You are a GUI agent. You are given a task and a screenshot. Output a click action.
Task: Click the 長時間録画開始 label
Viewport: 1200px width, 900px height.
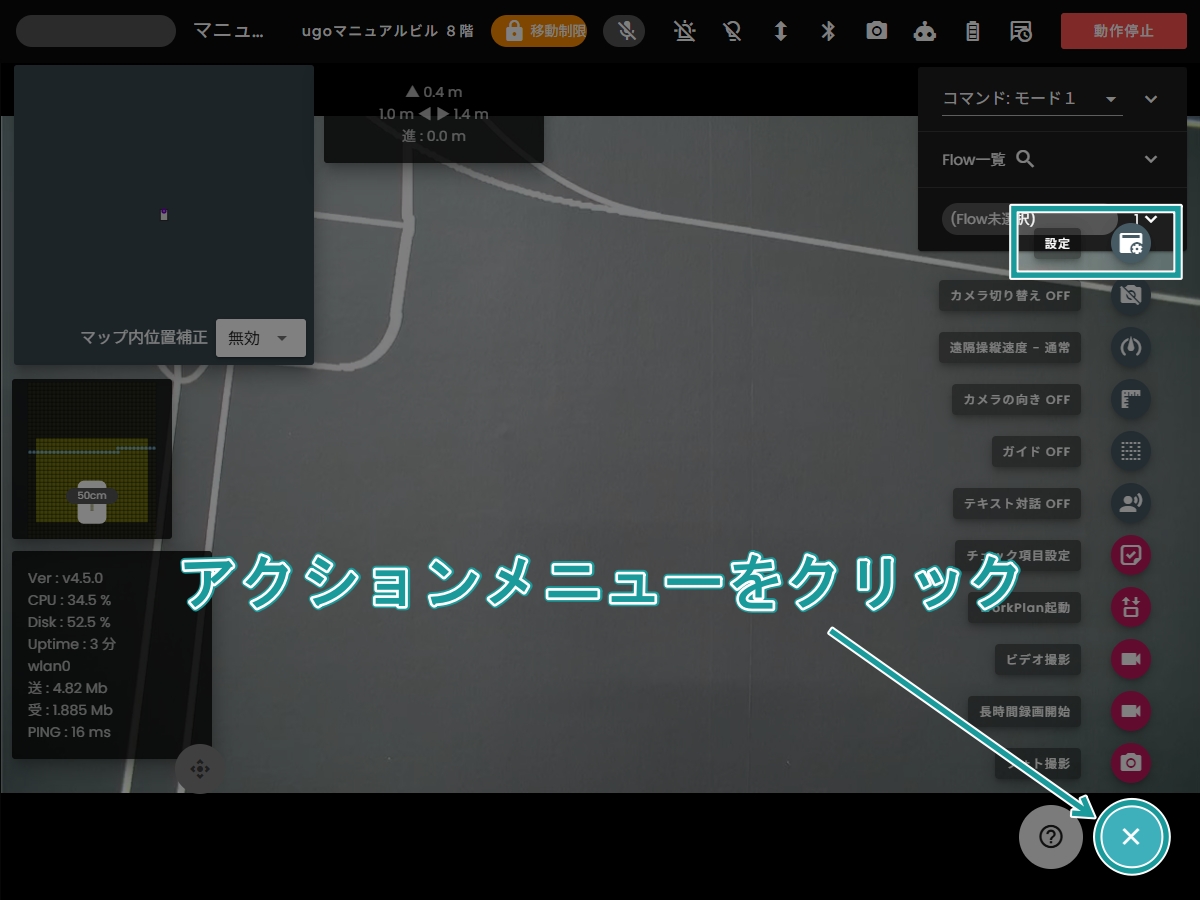point(1025,711)
